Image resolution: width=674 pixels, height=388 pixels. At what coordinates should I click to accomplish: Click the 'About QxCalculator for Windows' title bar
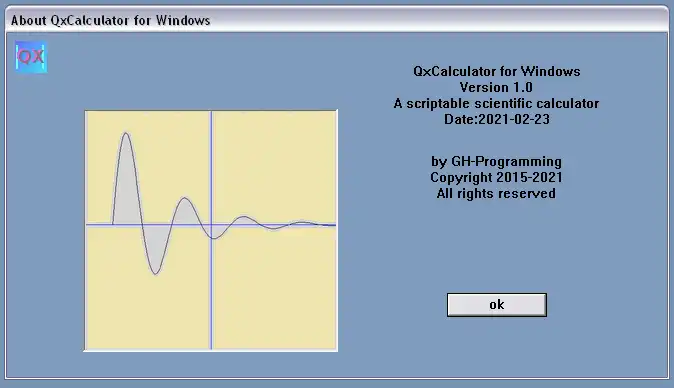tap(337, 20)
